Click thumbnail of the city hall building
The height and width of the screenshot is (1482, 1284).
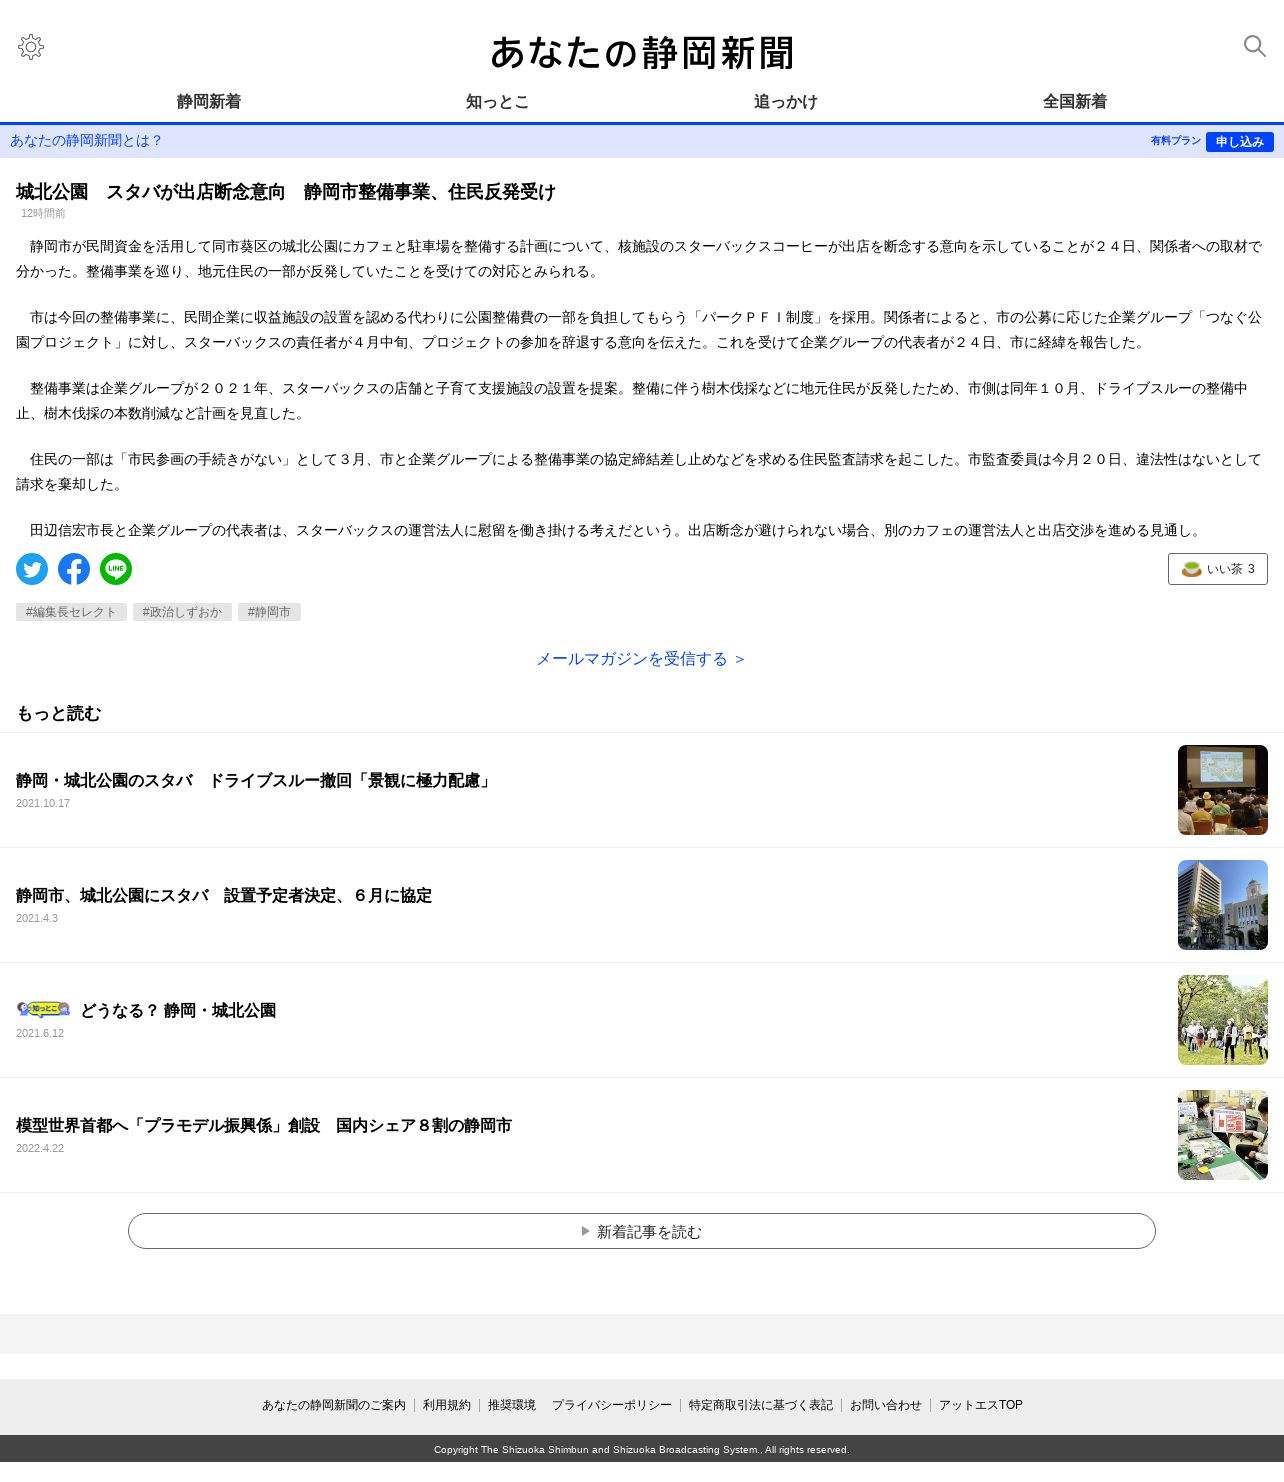1222,905
